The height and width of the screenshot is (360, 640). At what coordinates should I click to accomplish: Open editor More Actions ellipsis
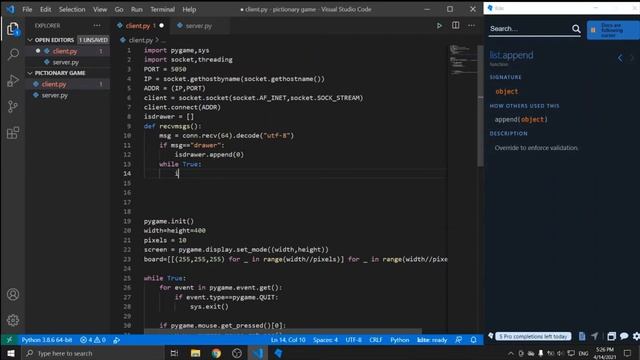(471, 25)
